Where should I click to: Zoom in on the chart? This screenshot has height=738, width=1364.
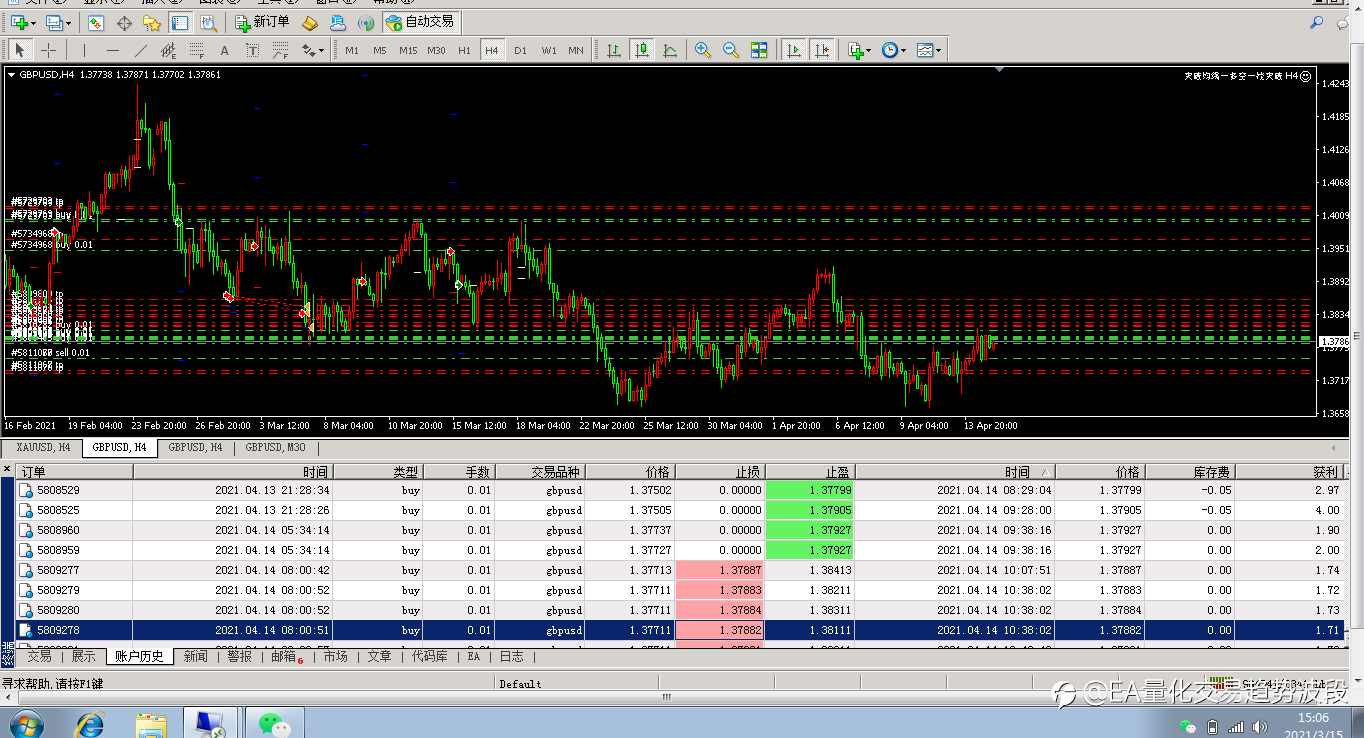(x=703, y=50)
